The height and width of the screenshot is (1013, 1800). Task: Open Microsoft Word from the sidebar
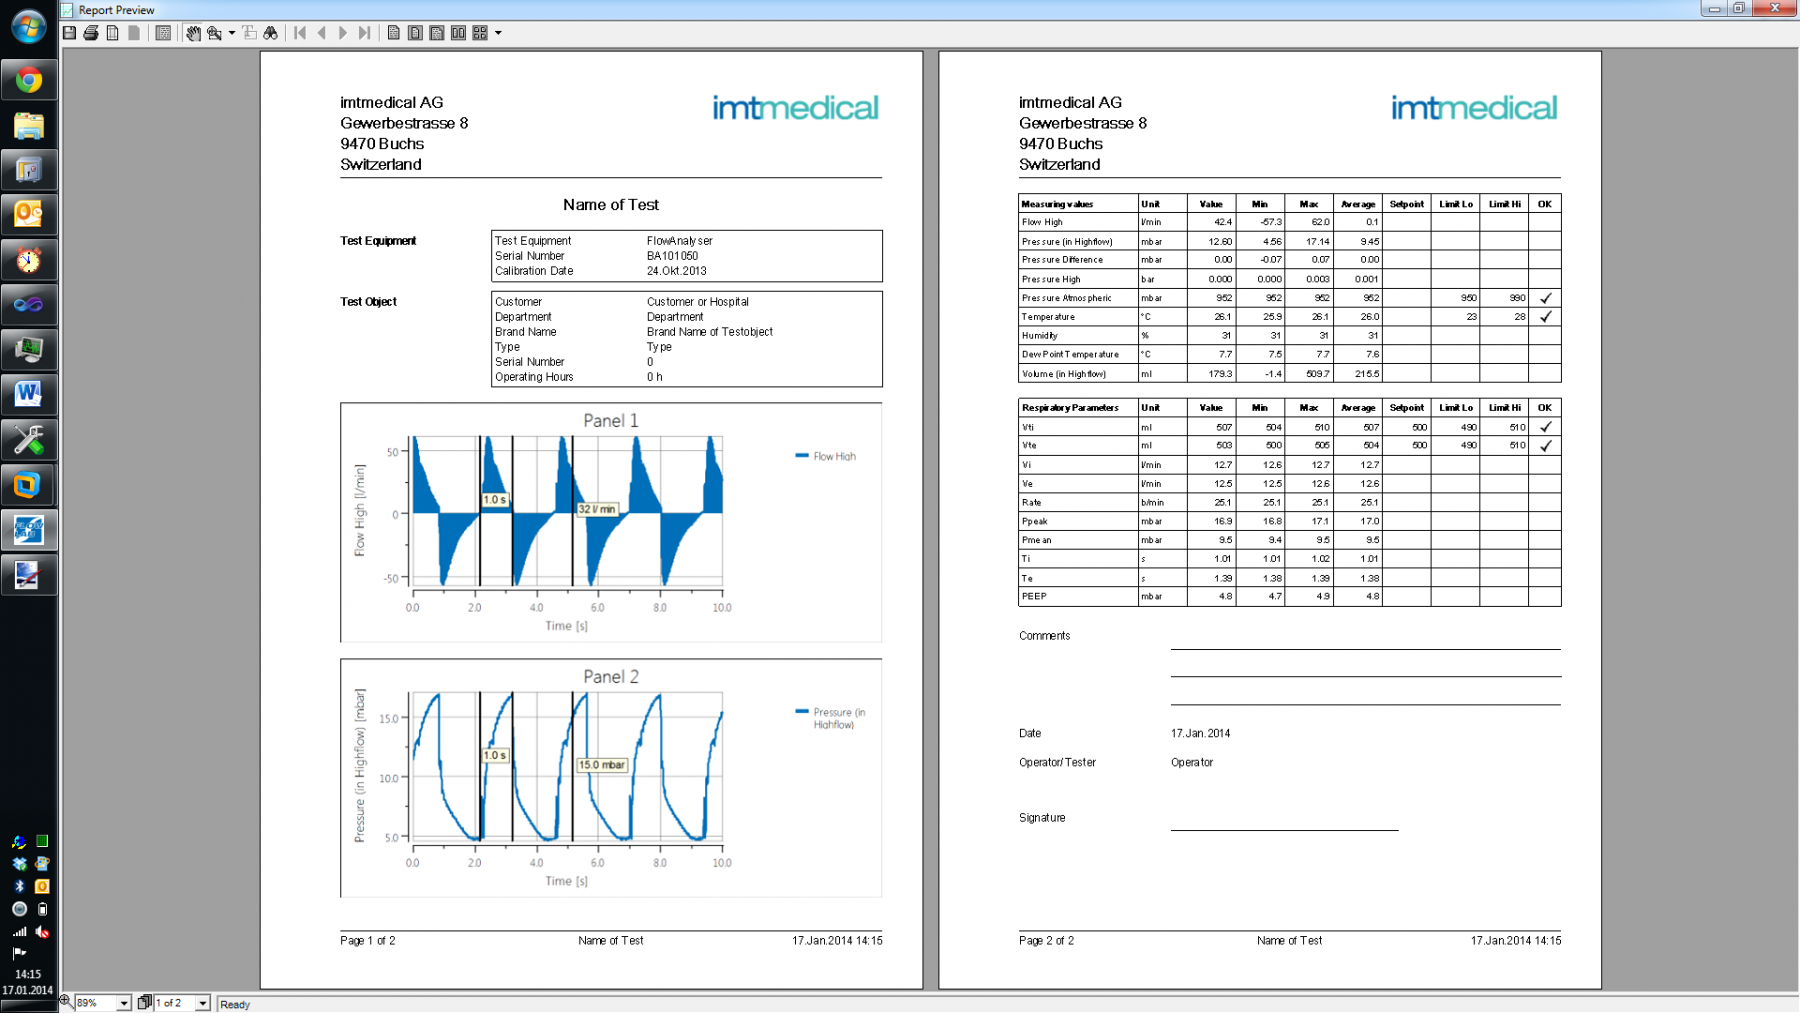click(29, 395)
